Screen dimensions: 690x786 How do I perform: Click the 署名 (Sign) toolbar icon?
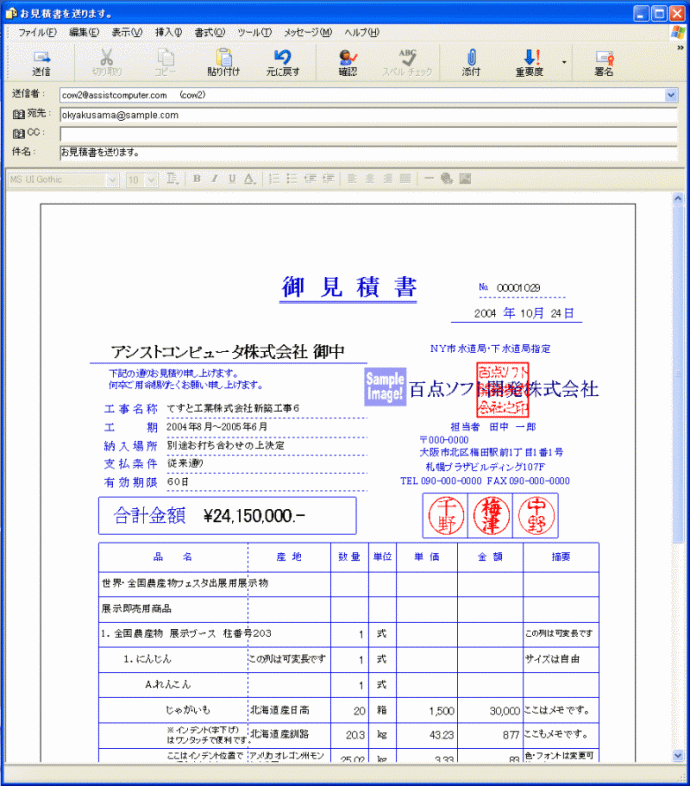pyautogui.click(x=604, y=57)
